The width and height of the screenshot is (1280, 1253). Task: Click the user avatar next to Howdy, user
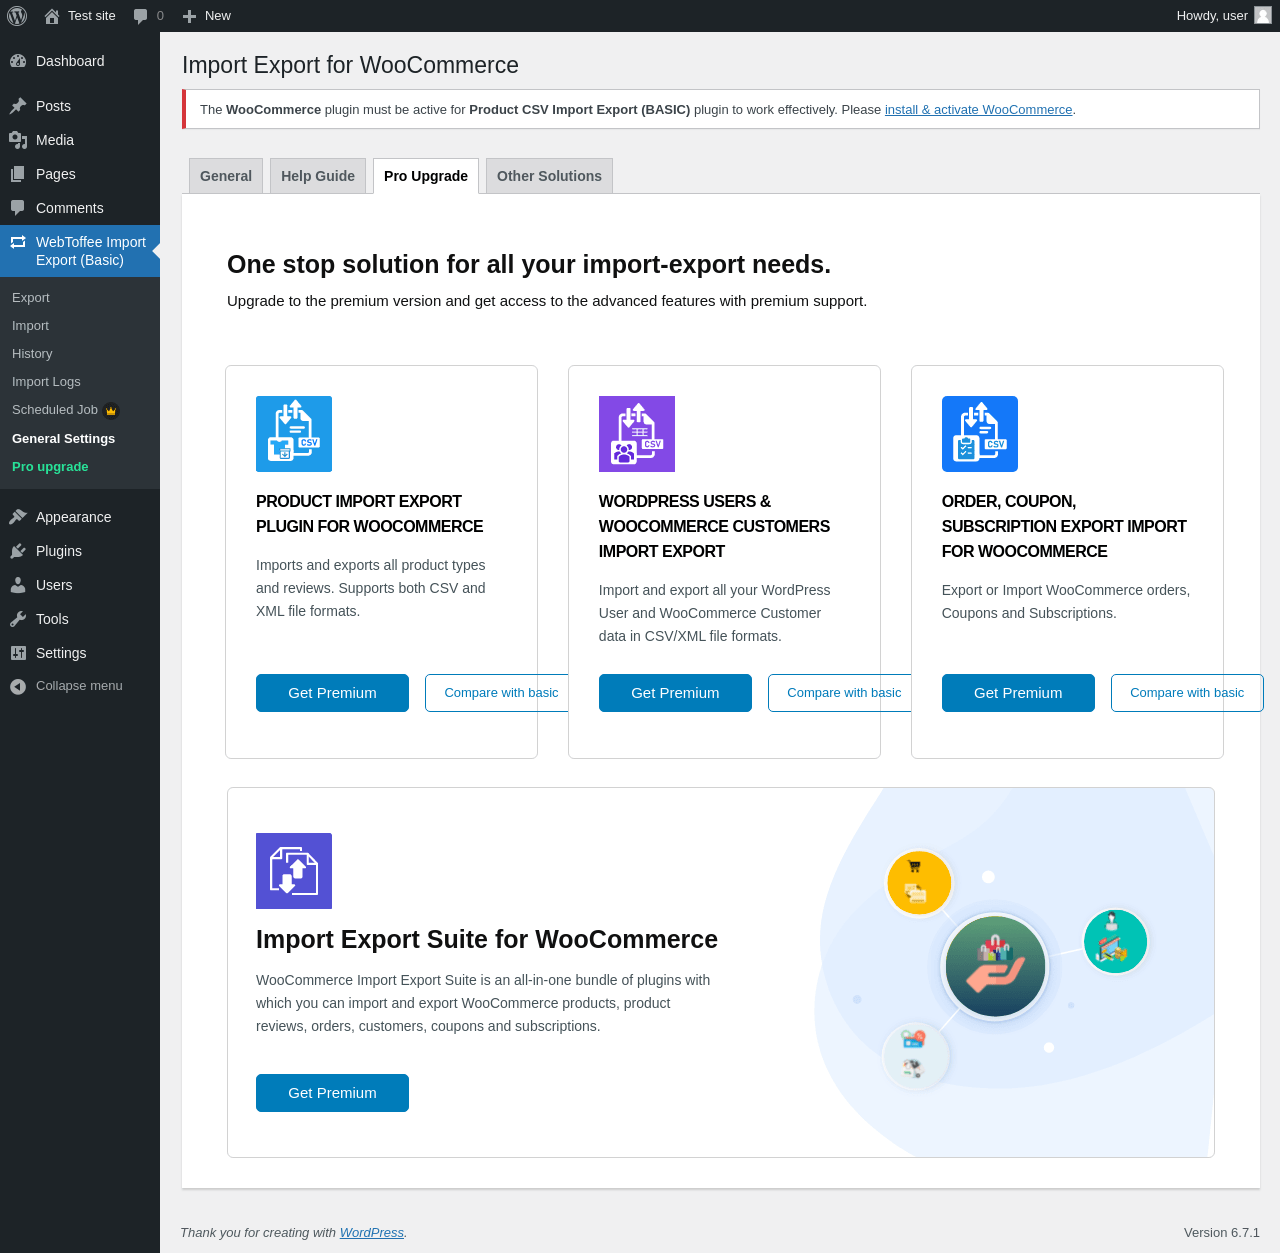click(1263, 15)
